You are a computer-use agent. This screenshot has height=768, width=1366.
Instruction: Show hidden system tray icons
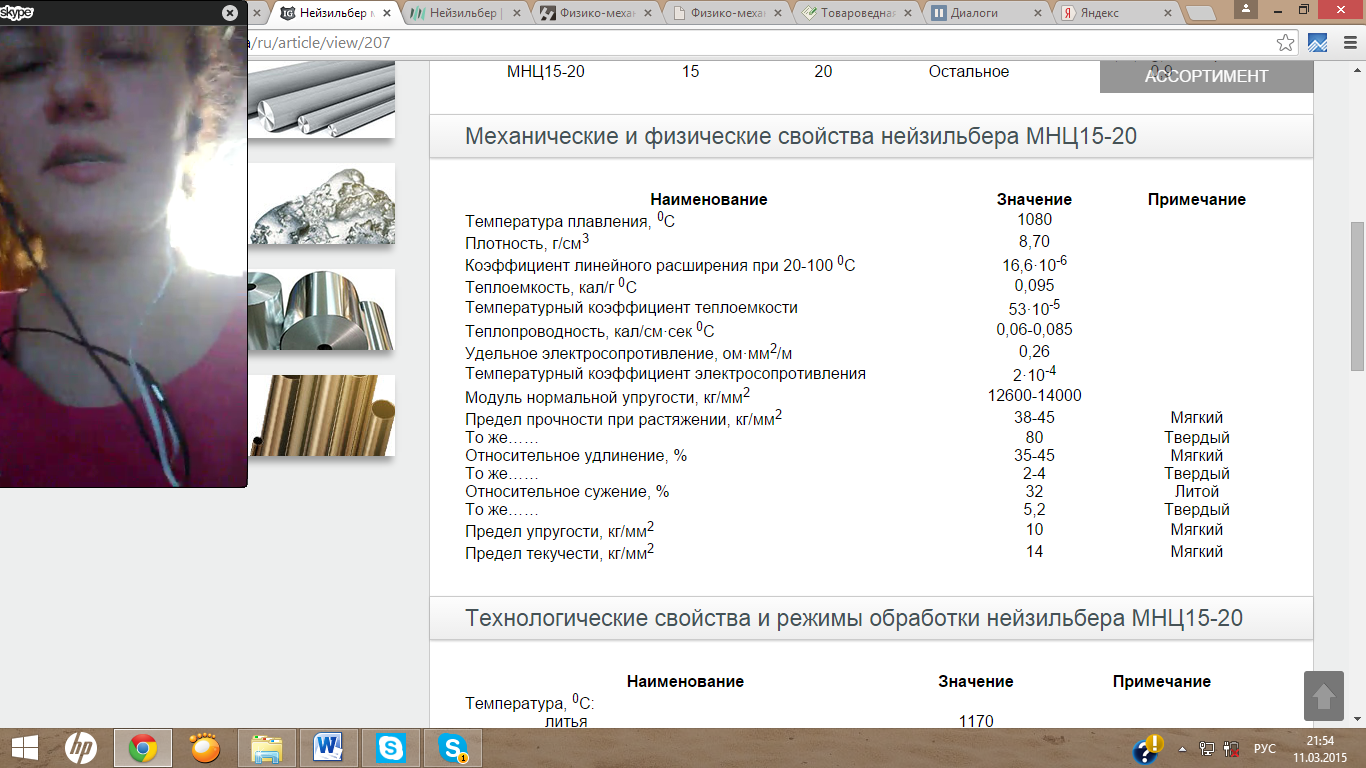[x=1184, y=749]
